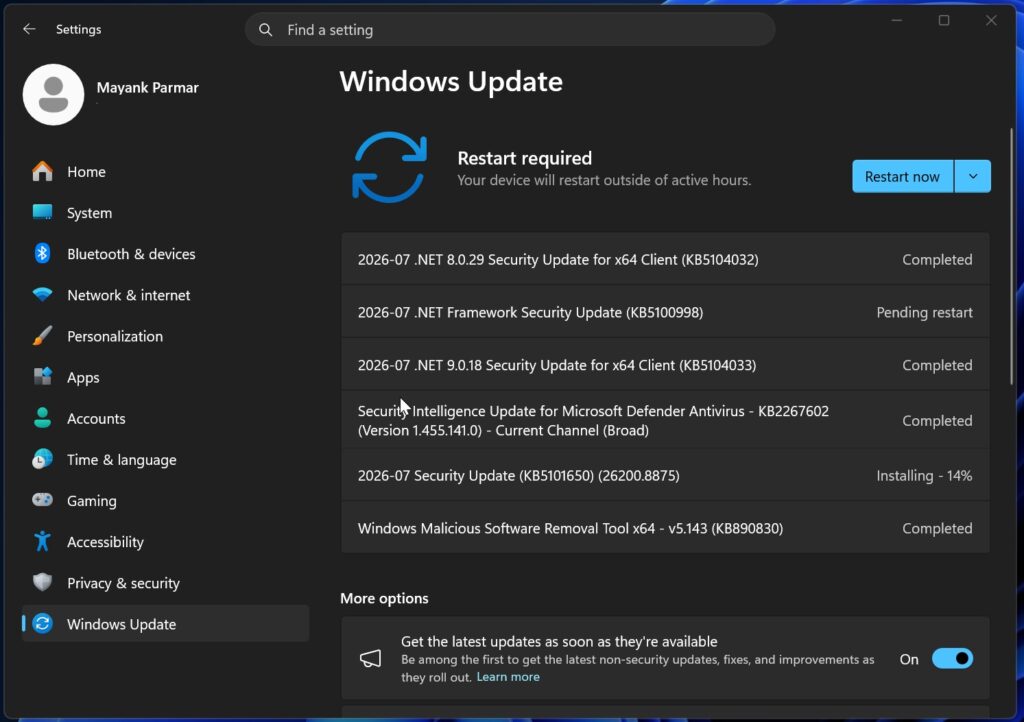Click the System monitor icon
The image size is (1024, 722).
coord(42,212)
